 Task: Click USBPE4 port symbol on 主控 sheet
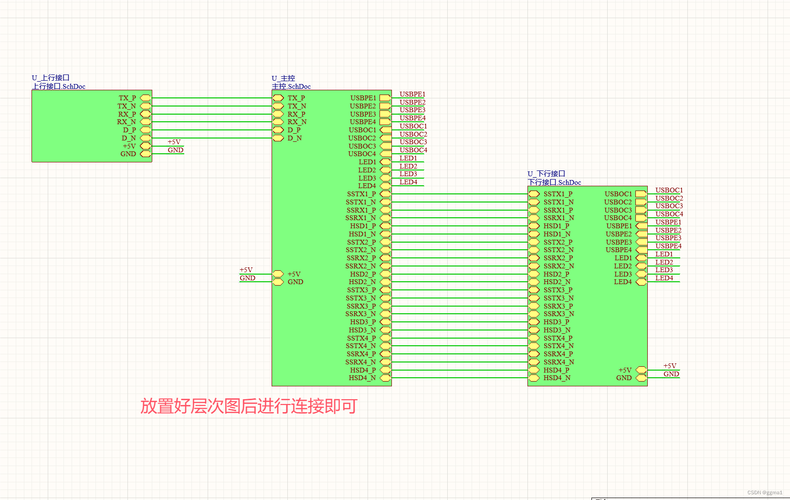[385, 121]
